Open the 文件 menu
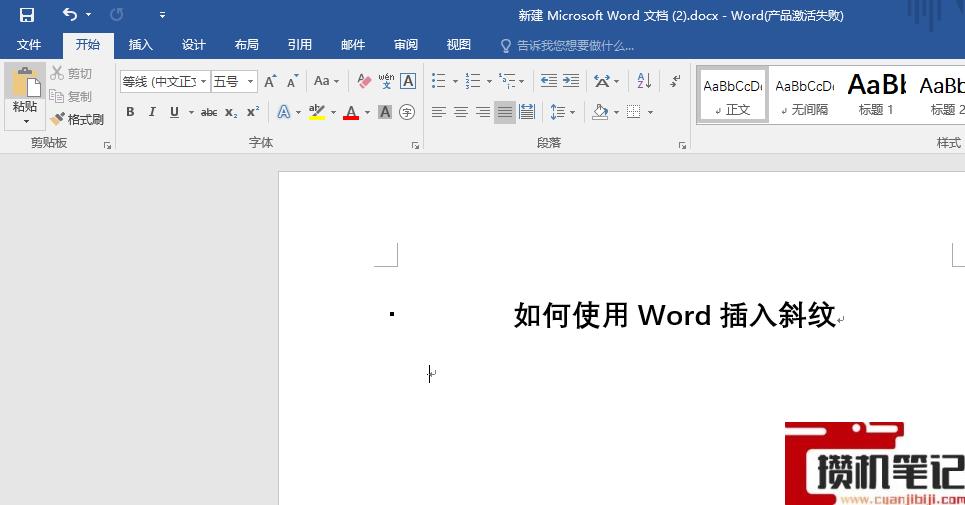Image resolution: width=965 pixels, height=505 pixels. point(29,45)
